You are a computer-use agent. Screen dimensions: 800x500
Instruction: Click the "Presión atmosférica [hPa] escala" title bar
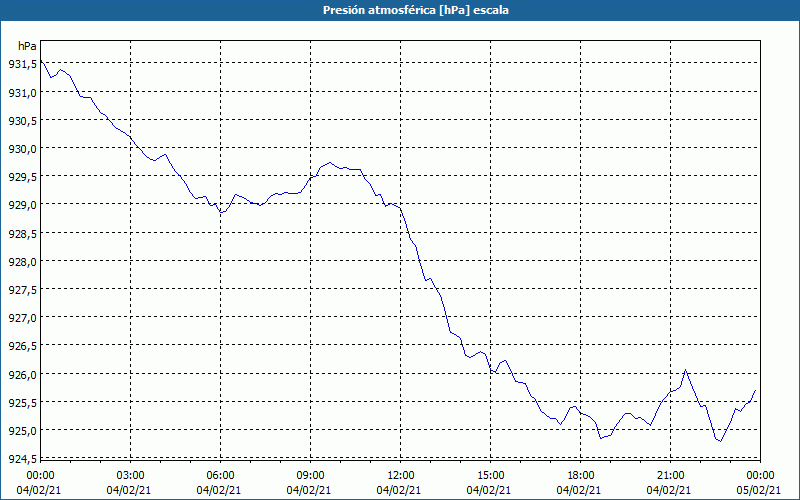[400, 10]
